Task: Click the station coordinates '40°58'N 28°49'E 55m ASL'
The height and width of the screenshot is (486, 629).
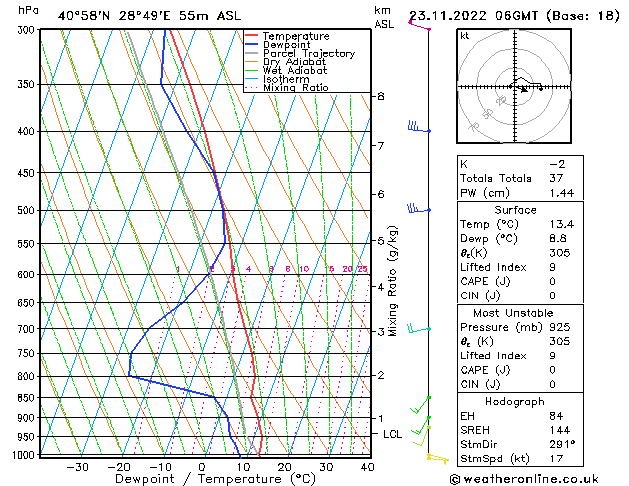Action: tap(149, 16)
